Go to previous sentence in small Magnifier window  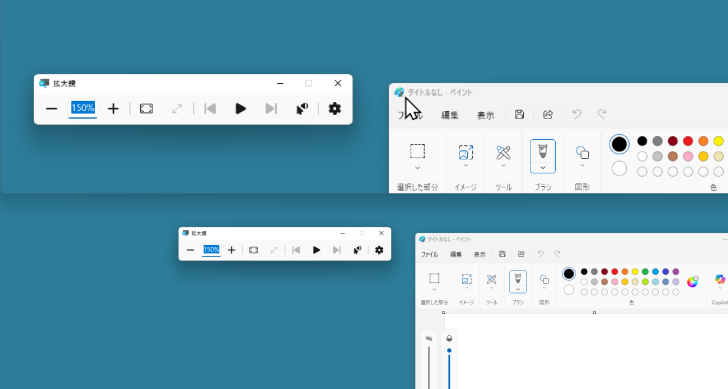[x=296, y=250]
